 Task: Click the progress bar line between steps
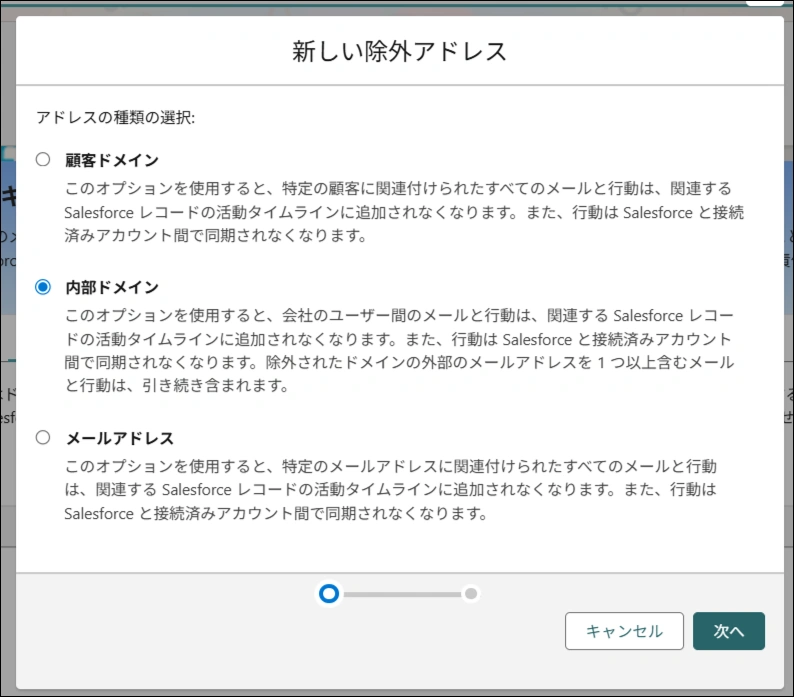[x=400, y=594]
